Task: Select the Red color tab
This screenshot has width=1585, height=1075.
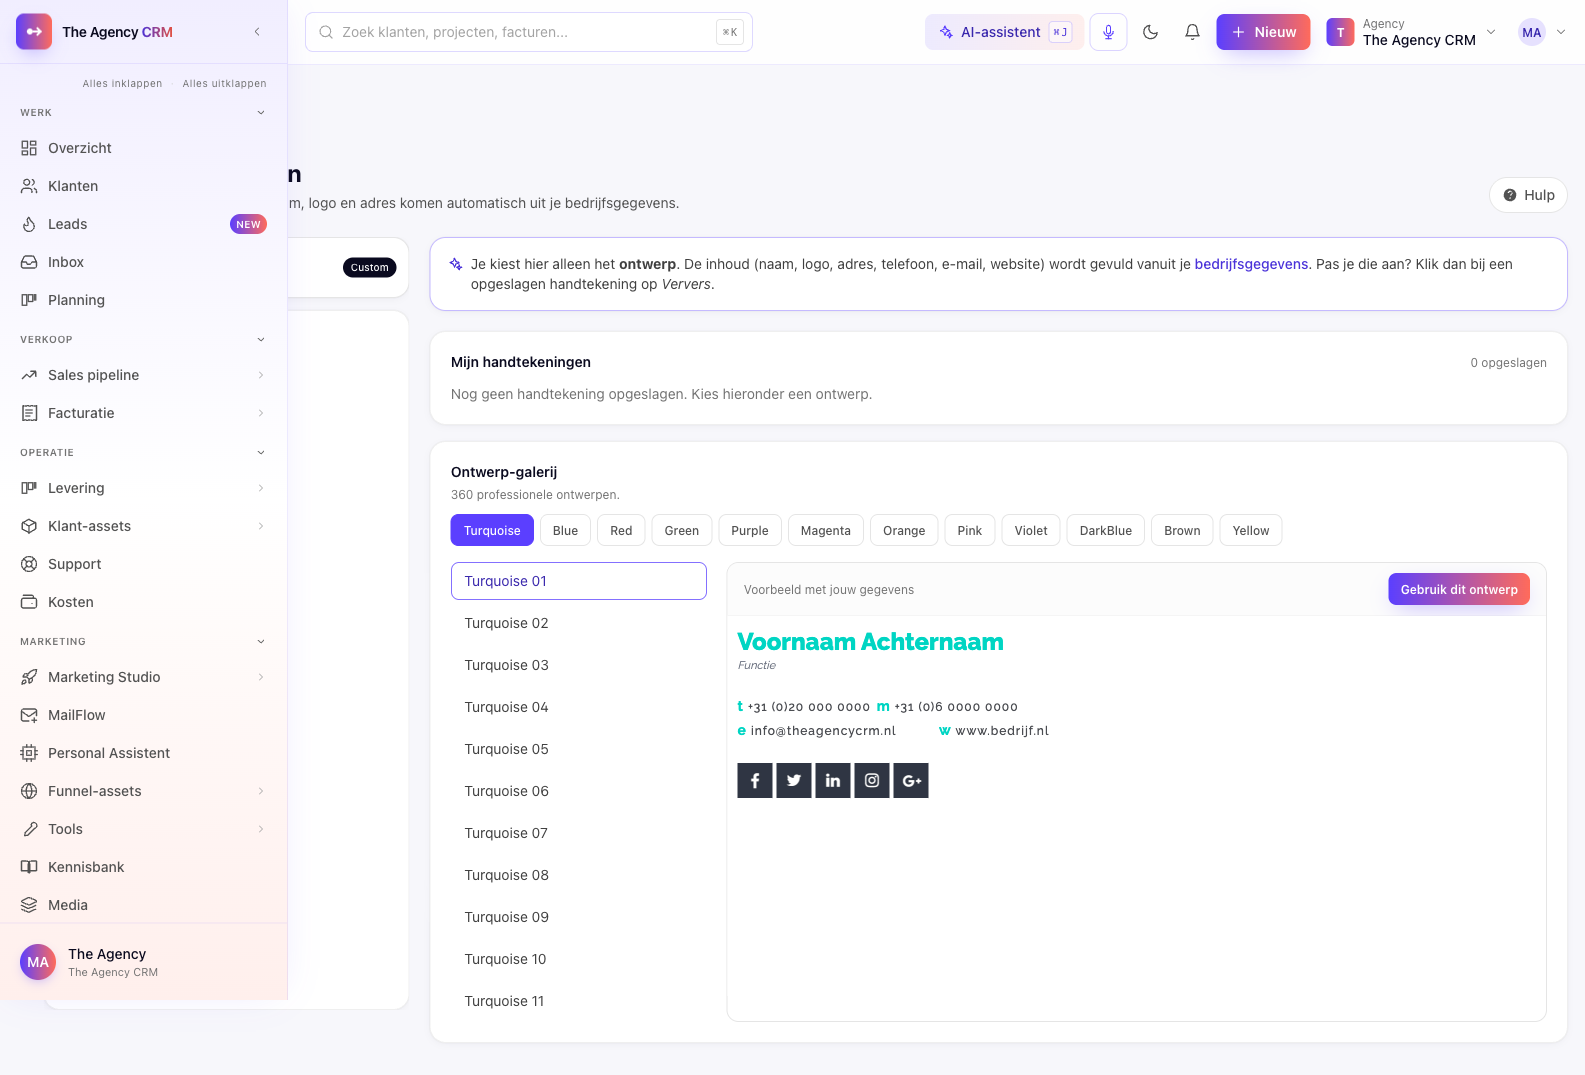Action: (x=621, y=530)
